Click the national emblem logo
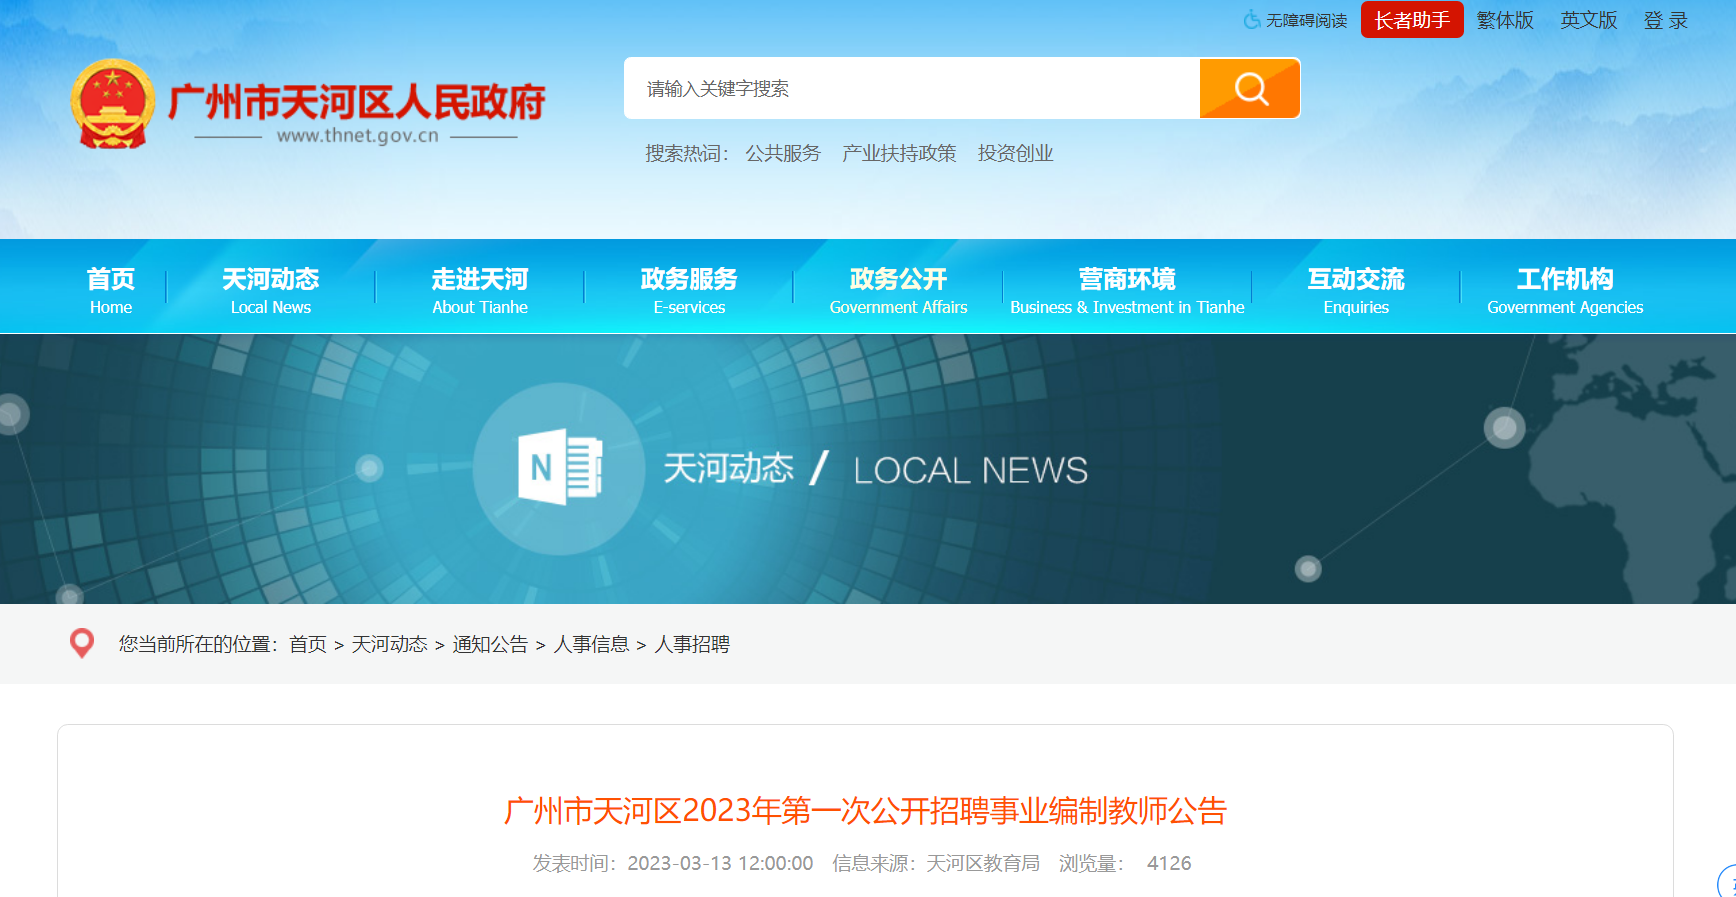The height and width of the screenshot is (897, 1736). (113, 104)
